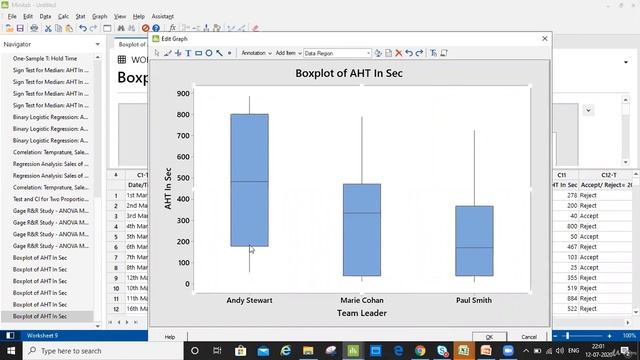Select One-Sample T: Hold Time in Navigator

point(45,58)
